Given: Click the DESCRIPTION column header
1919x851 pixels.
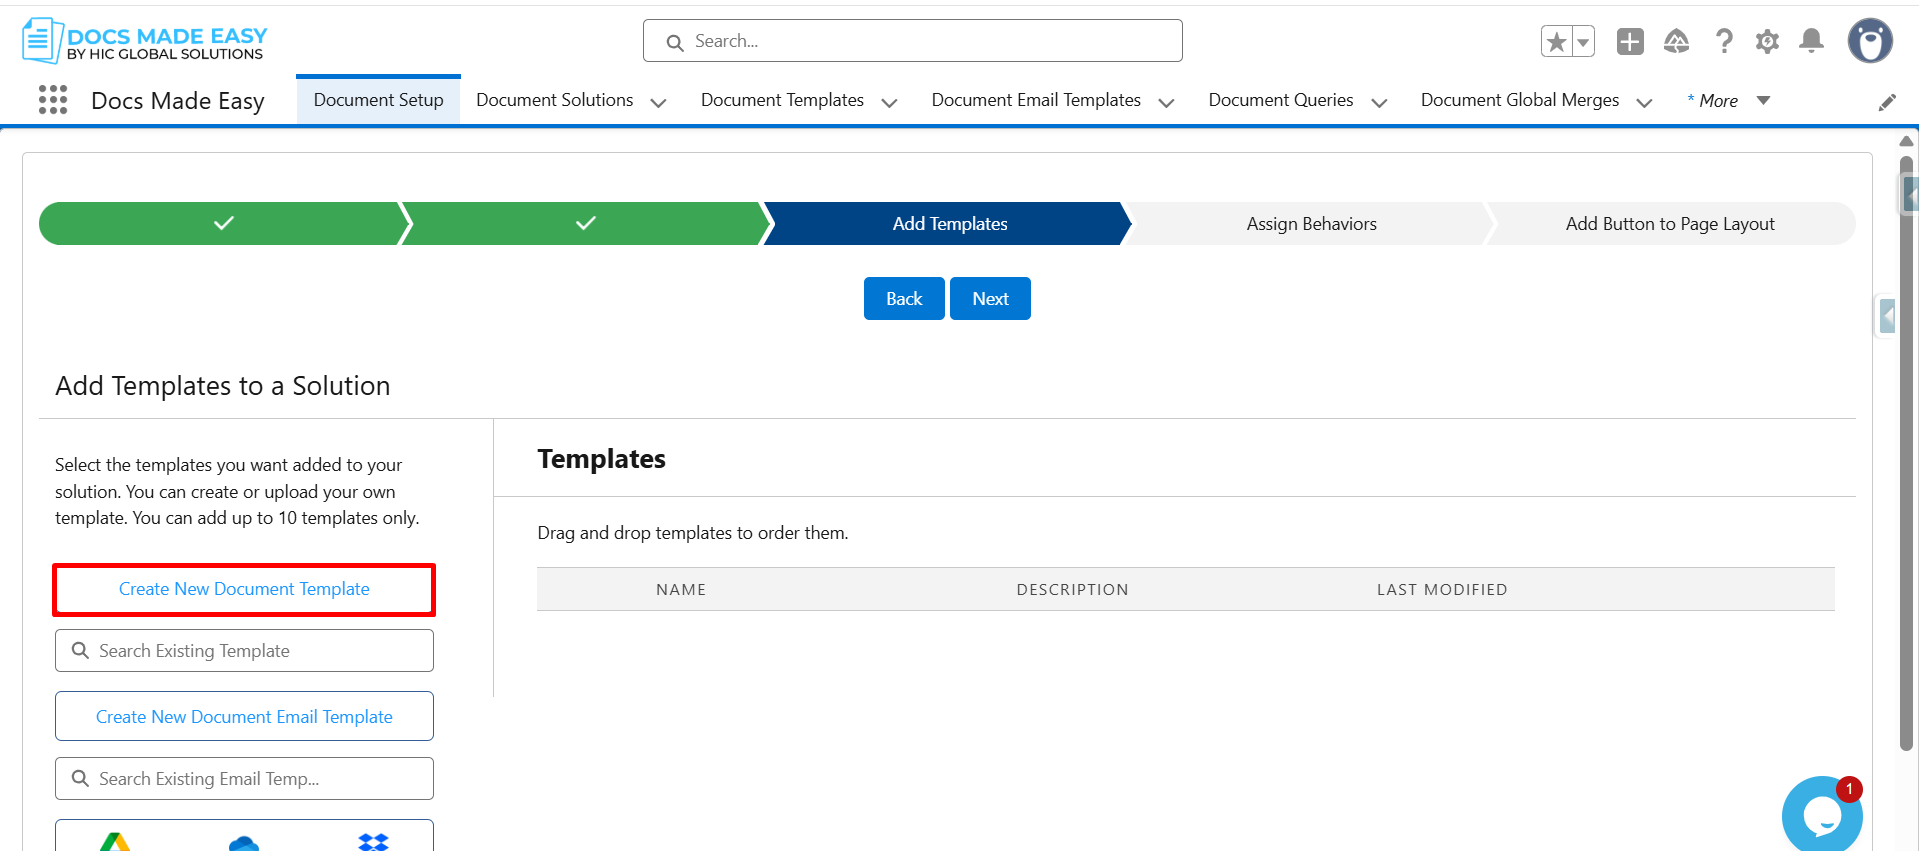Looking at the screenshot, I should click(x=1072, y=589).
